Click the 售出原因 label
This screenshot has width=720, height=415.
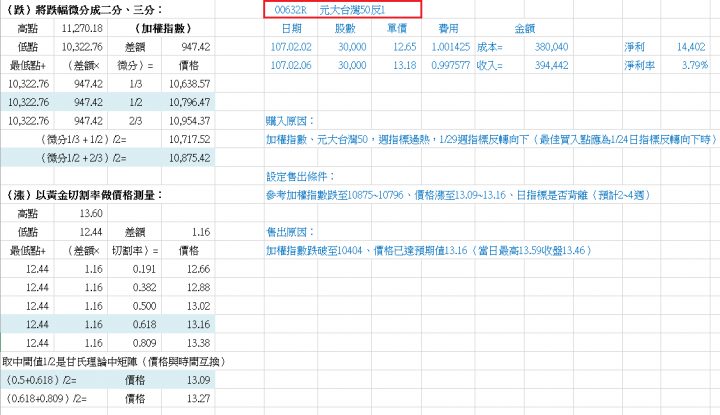click(290, 232)
